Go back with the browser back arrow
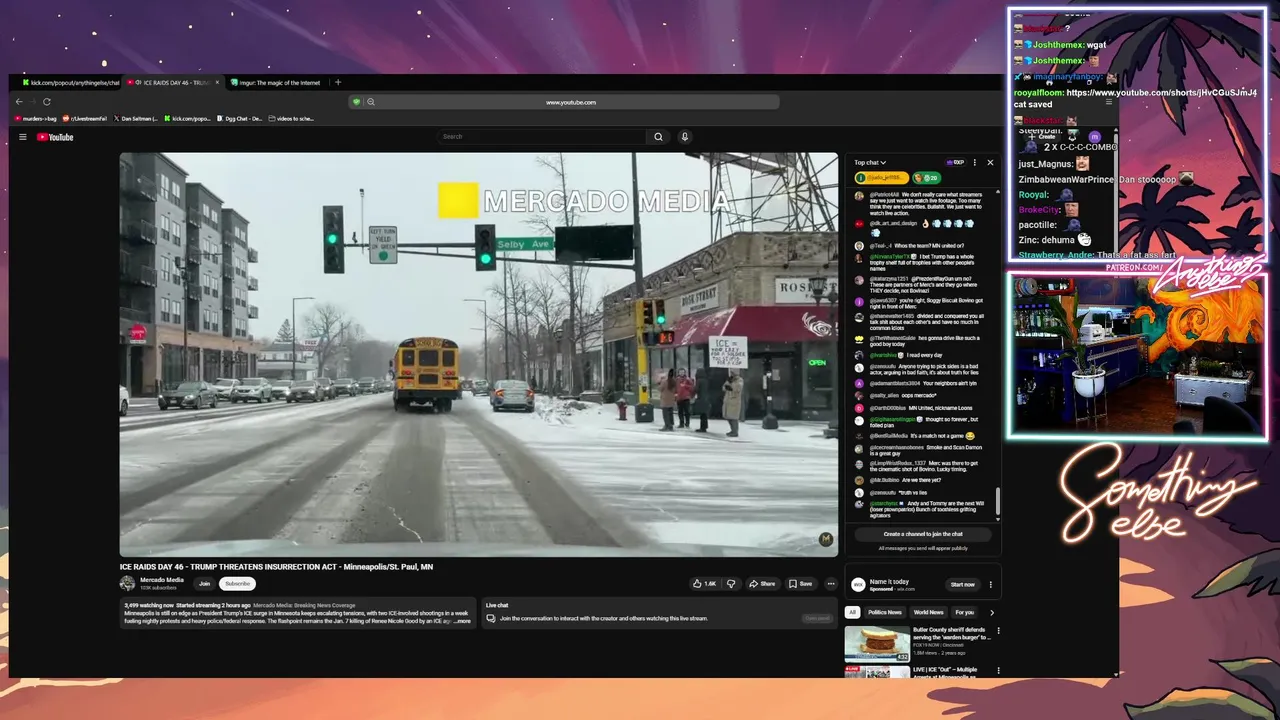This screenshot has width=1280, height=720. coord(19,101)
